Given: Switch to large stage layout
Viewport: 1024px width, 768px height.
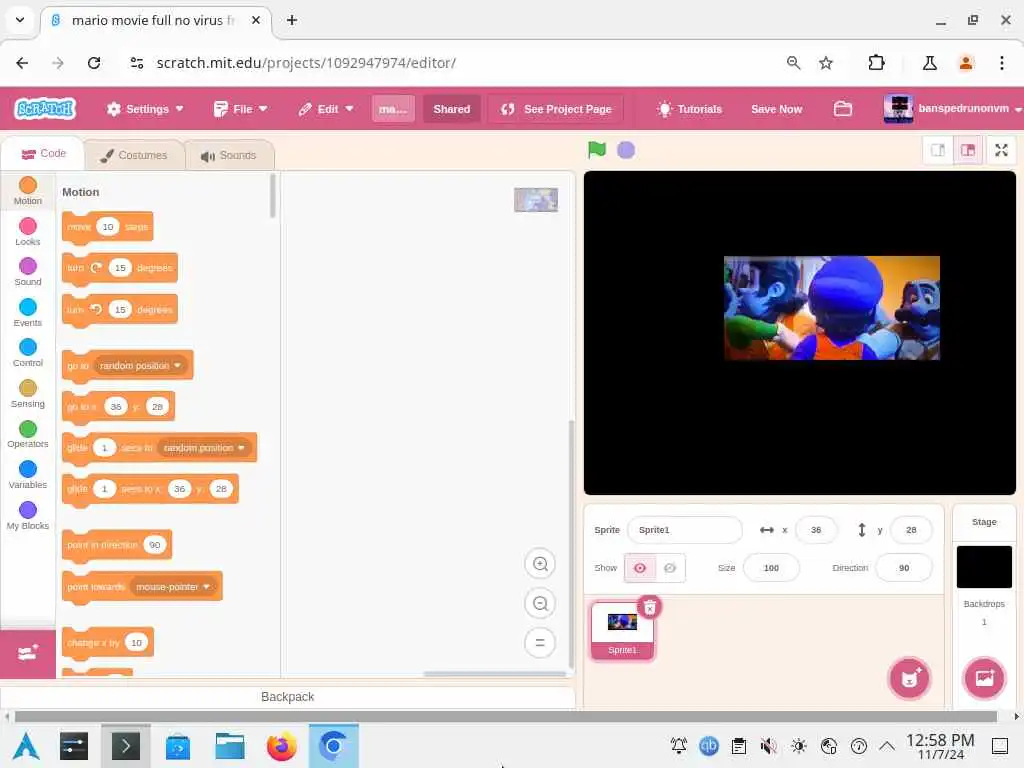Looking at the screenshot, I should 968,150.
